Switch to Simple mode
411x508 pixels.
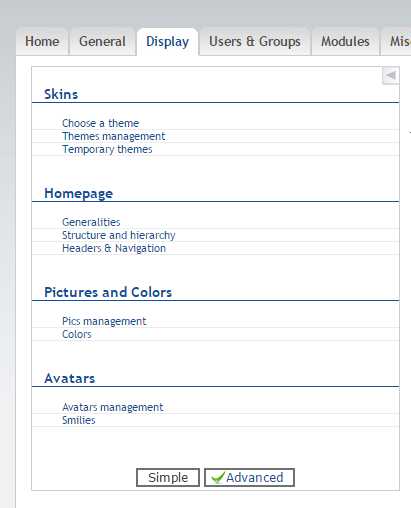(168, 477)
